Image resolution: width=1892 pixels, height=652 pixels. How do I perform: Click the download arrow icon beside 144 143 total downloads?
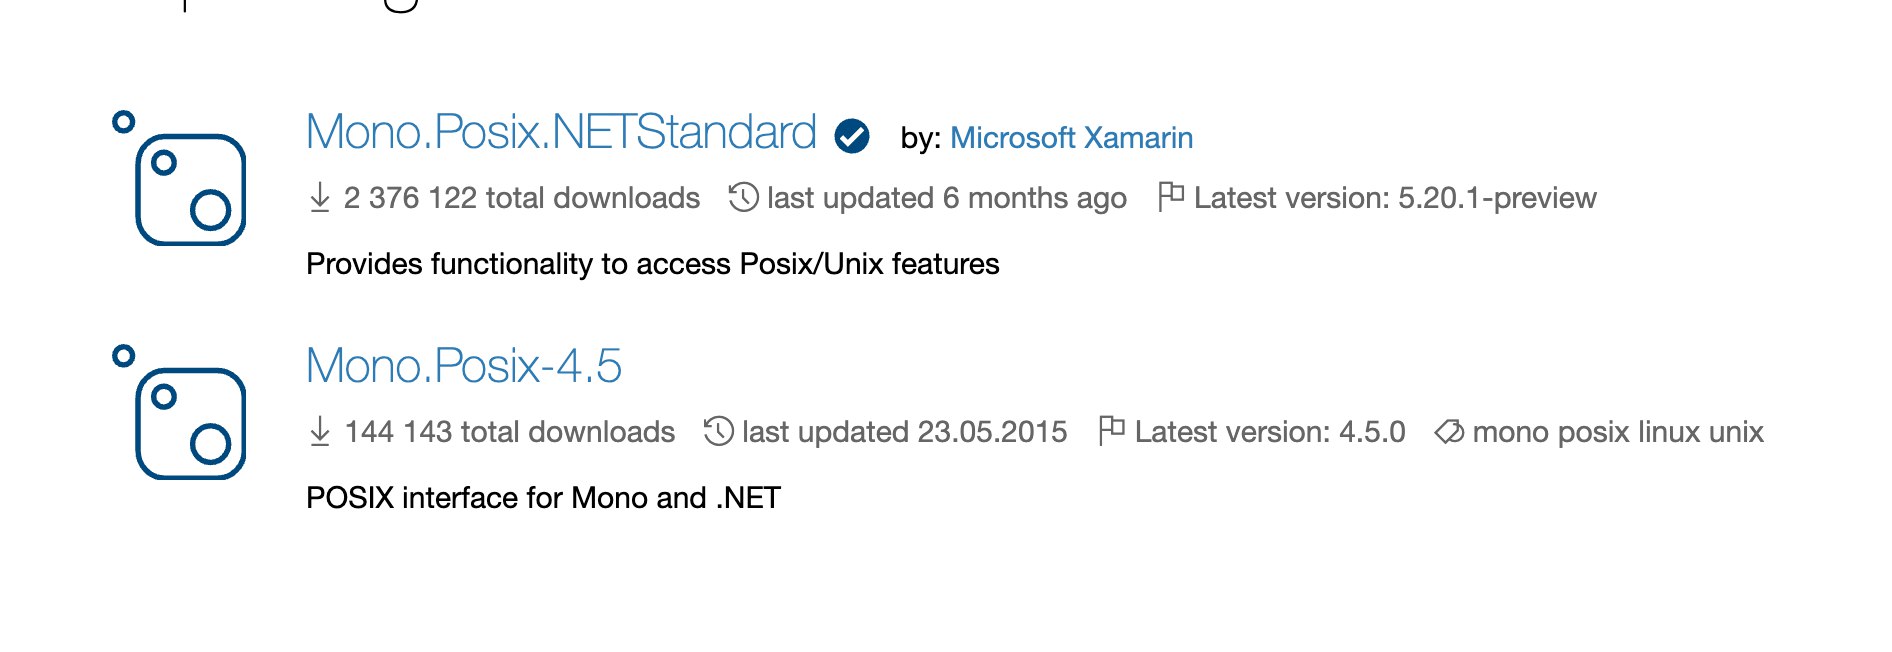coord(320,431)
